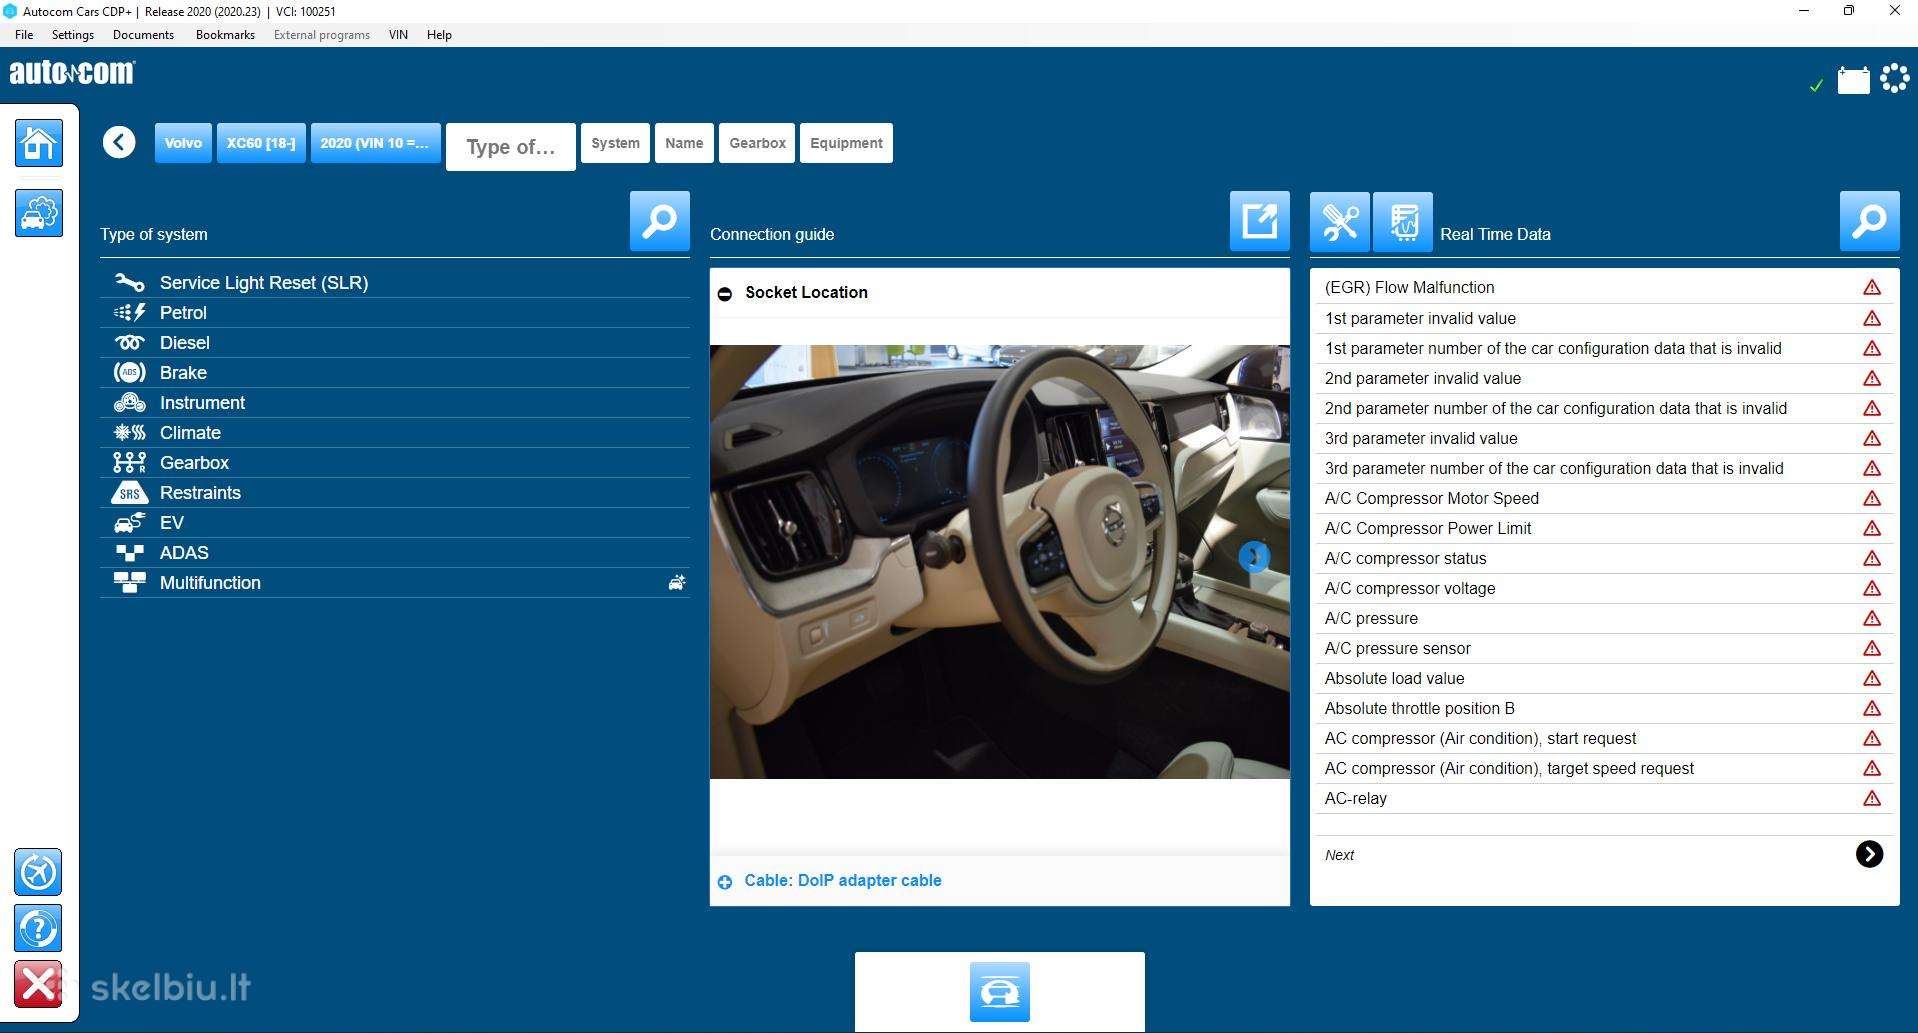Open the Help question mark sidebar icon
Viewport: 1918px width, 1033px height.
coord(39,928)
